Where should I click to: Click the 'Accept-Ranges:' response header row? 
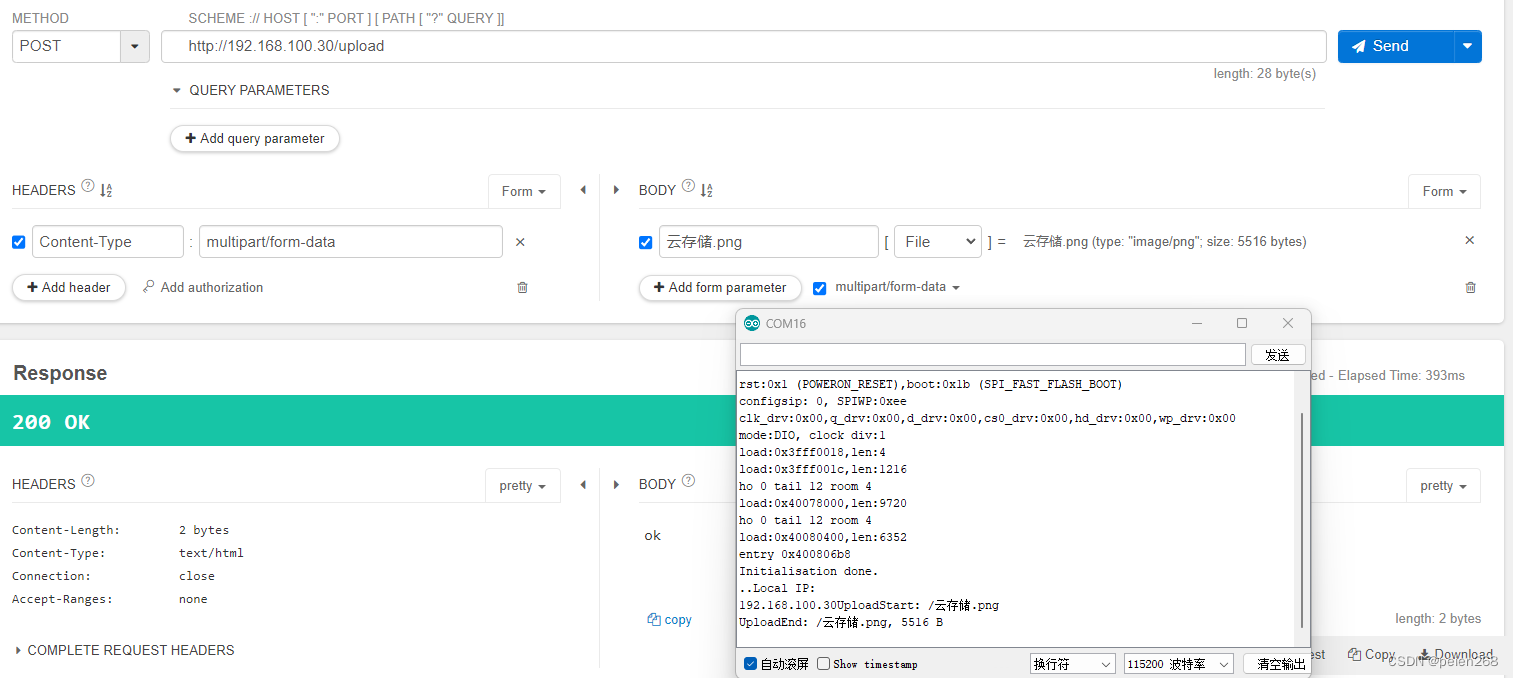click(110, 599)
